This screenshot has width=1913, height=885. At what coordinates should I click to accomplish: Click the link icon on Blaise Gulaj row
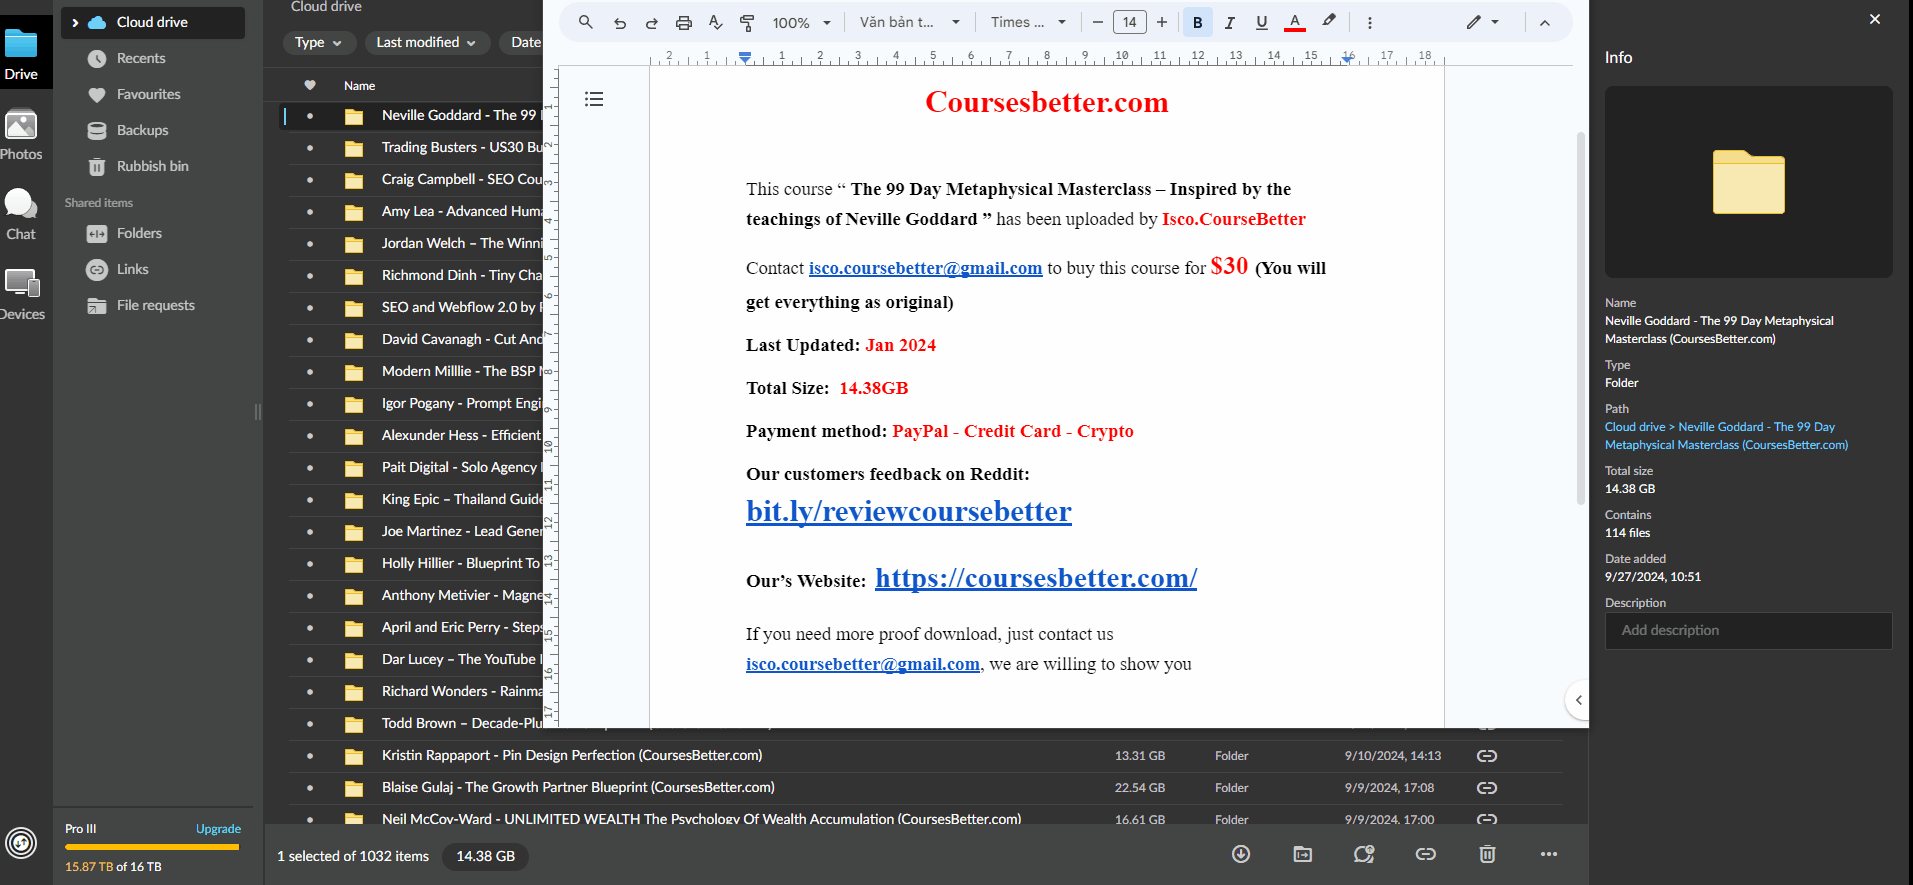1487,788
